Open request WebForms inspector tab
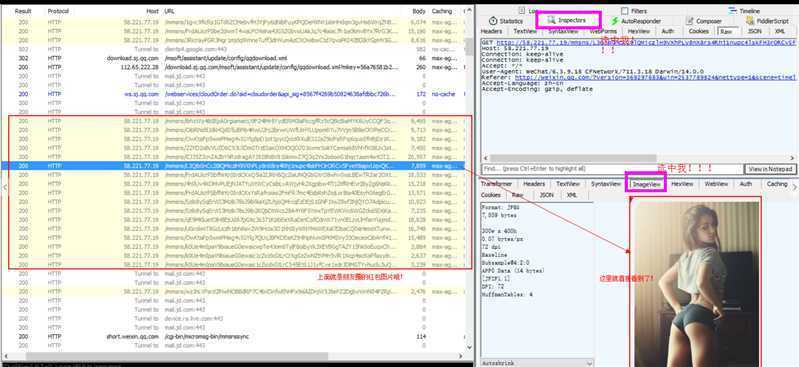 click(x=603, y=31)
